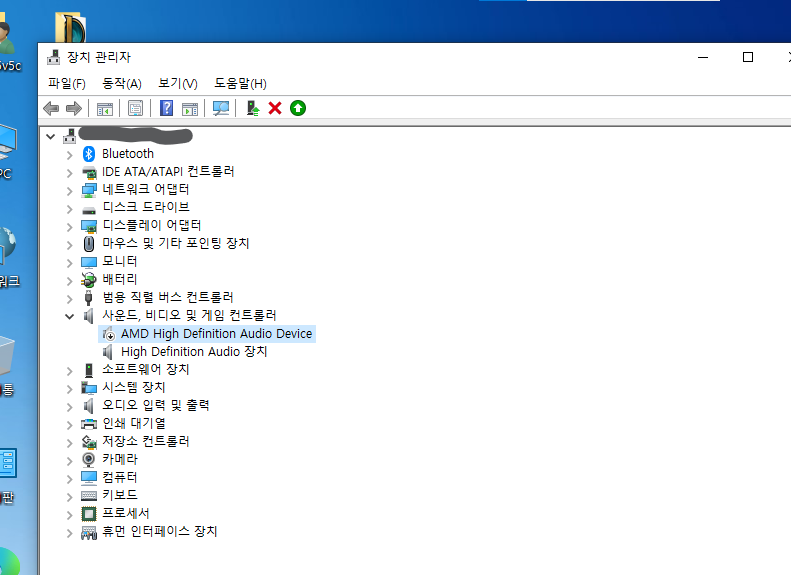Open the 보기(V) menu
The image size is (791, 575).
[x=178, y=83]
